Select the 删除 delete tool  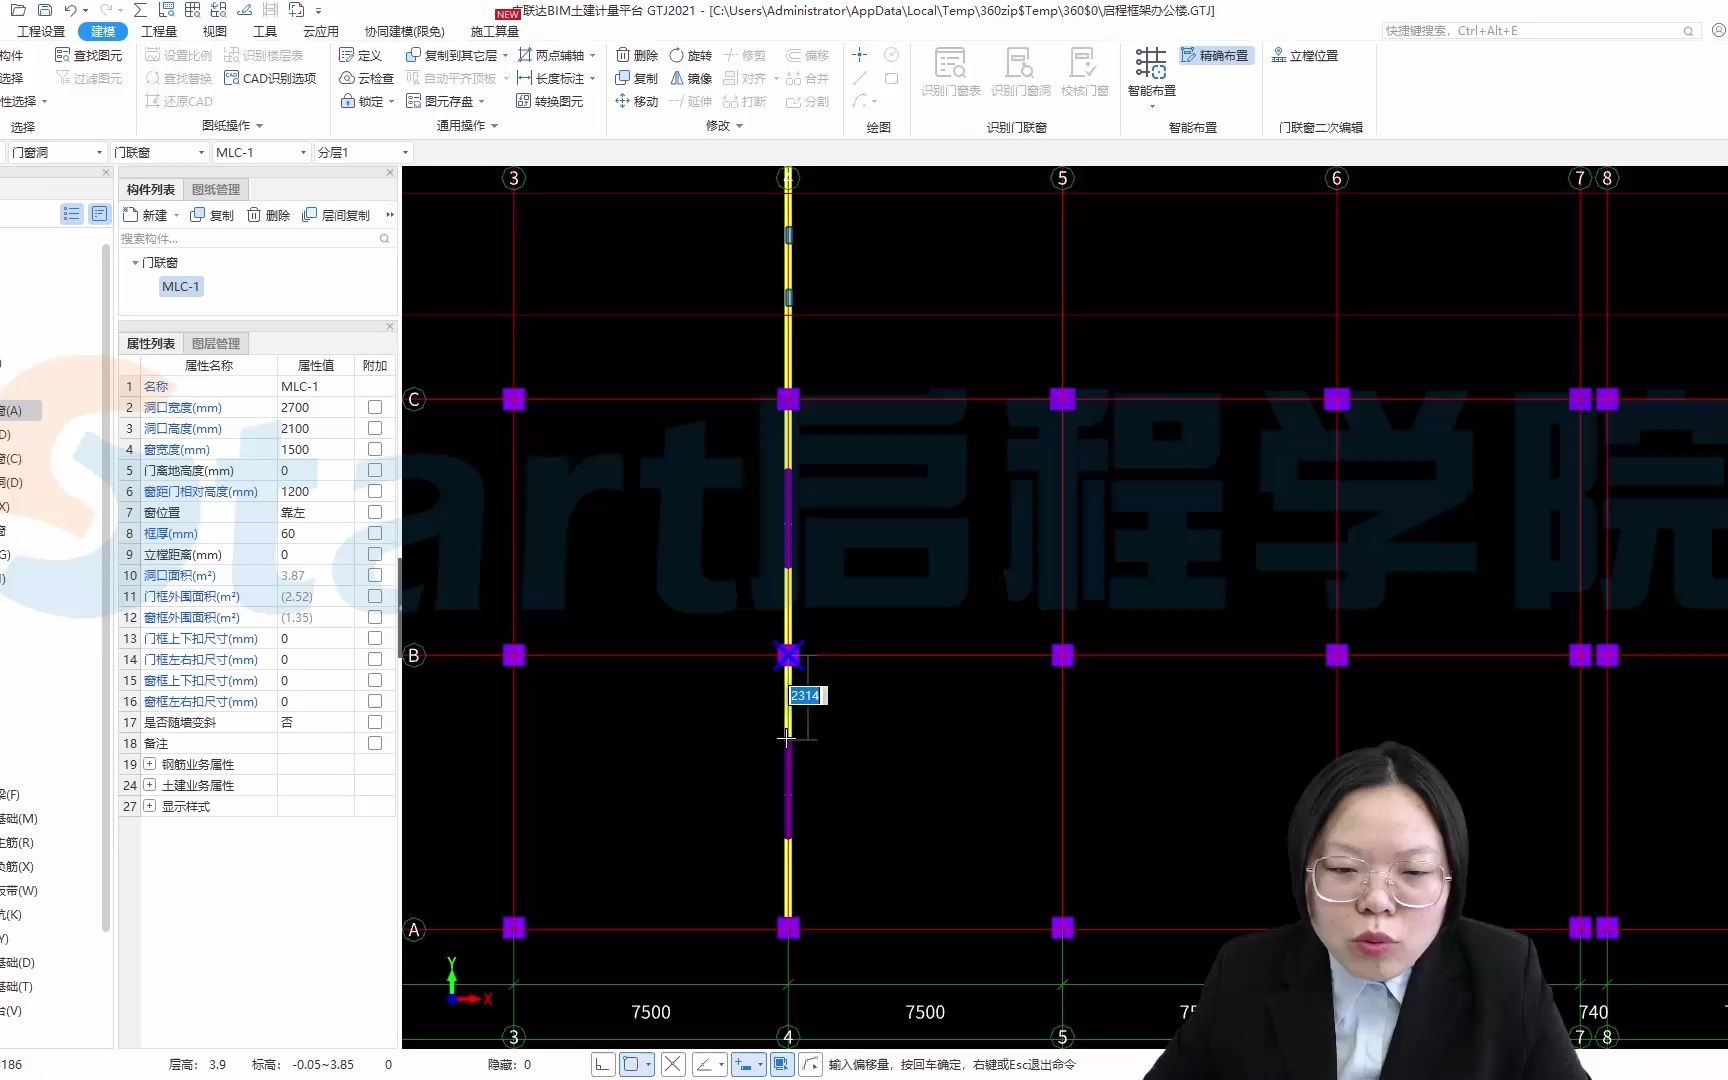[637, 55]
